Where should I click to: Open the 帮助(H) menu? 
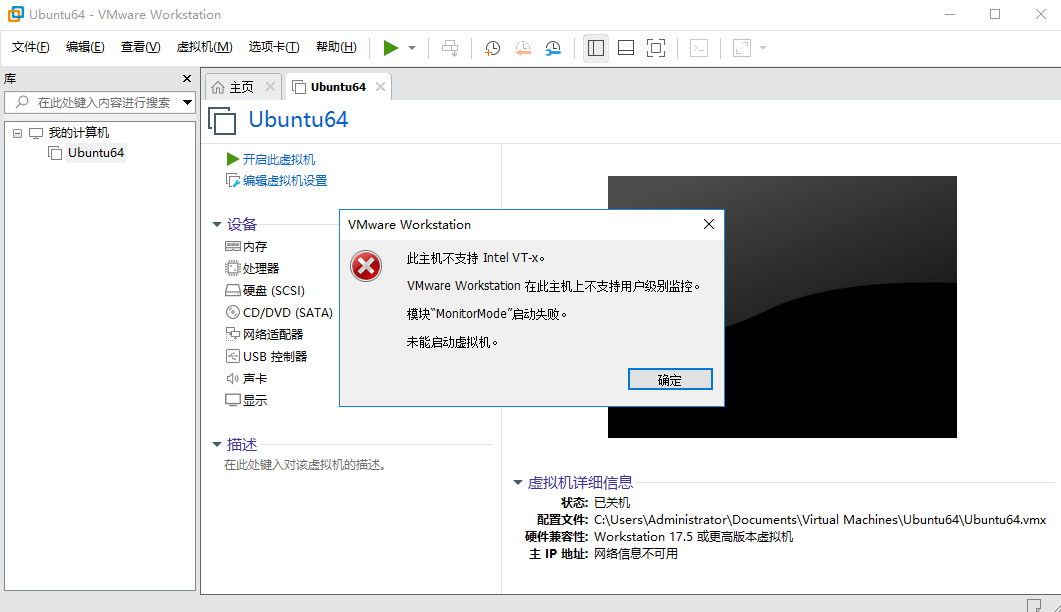coord(336,47)
